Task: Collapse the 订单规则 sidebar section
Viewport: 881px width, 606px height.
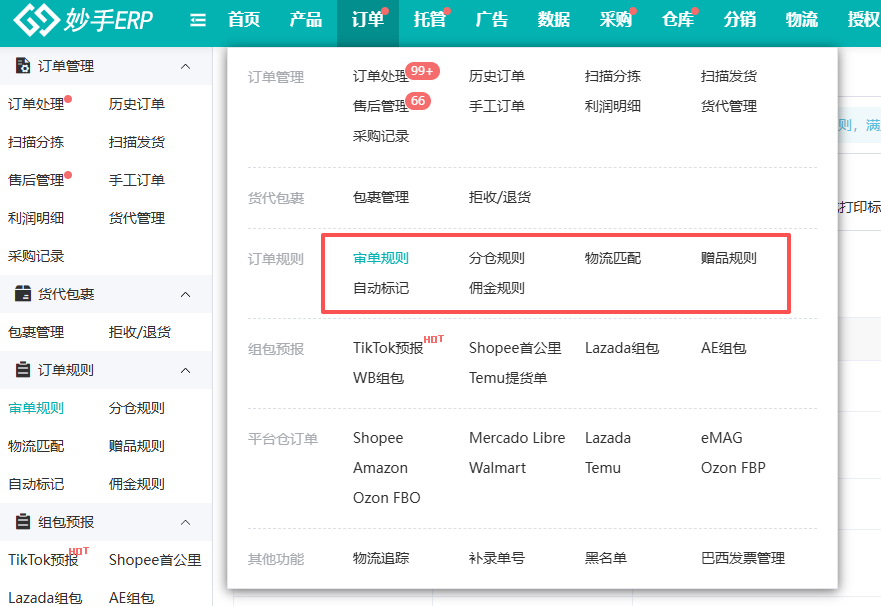Action: click(x=185, y=369)
